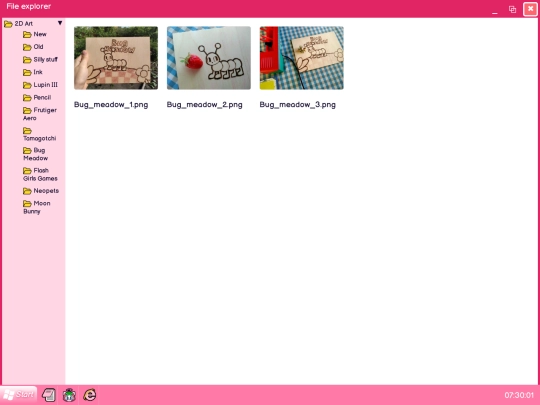The width and height of the screenshot is (540, 405).
Task: Select the New folder label
Action: coord(40,34)
